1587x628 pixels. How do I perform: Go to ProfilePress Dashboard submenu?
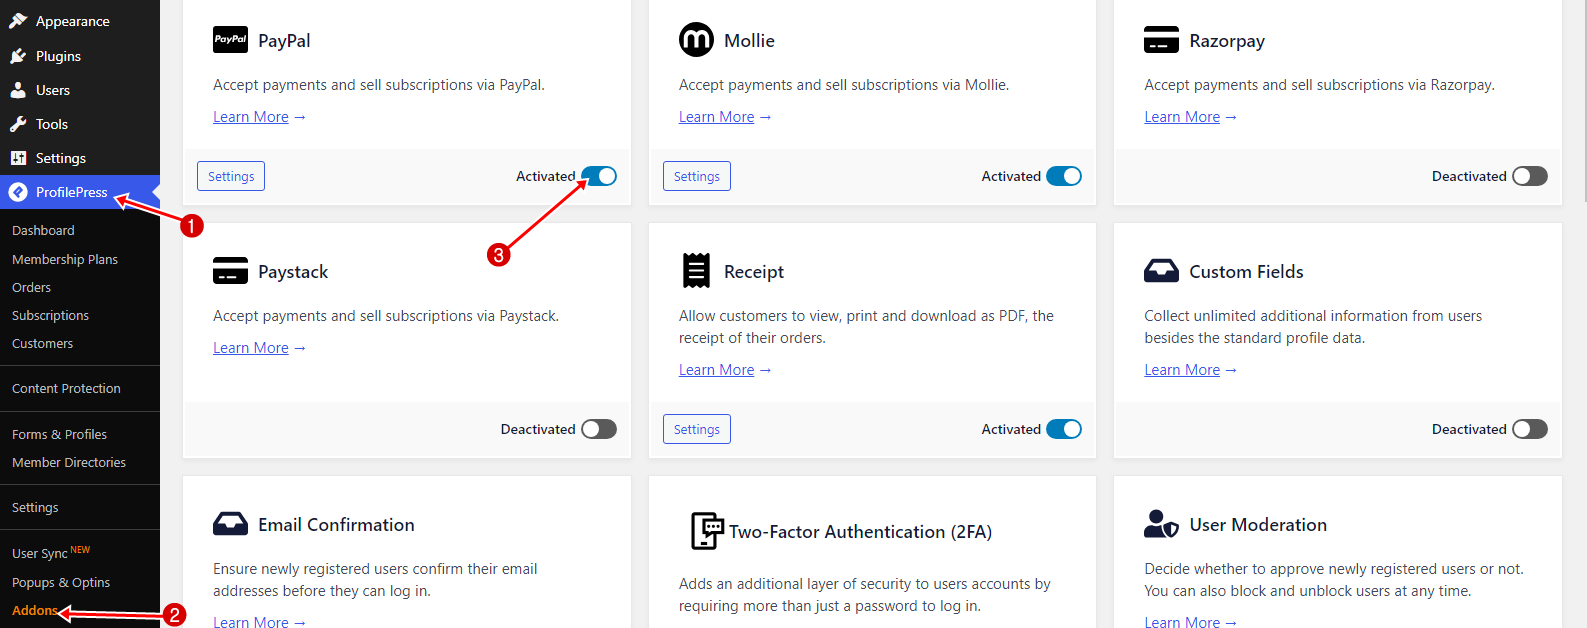[x=43, y=230]
